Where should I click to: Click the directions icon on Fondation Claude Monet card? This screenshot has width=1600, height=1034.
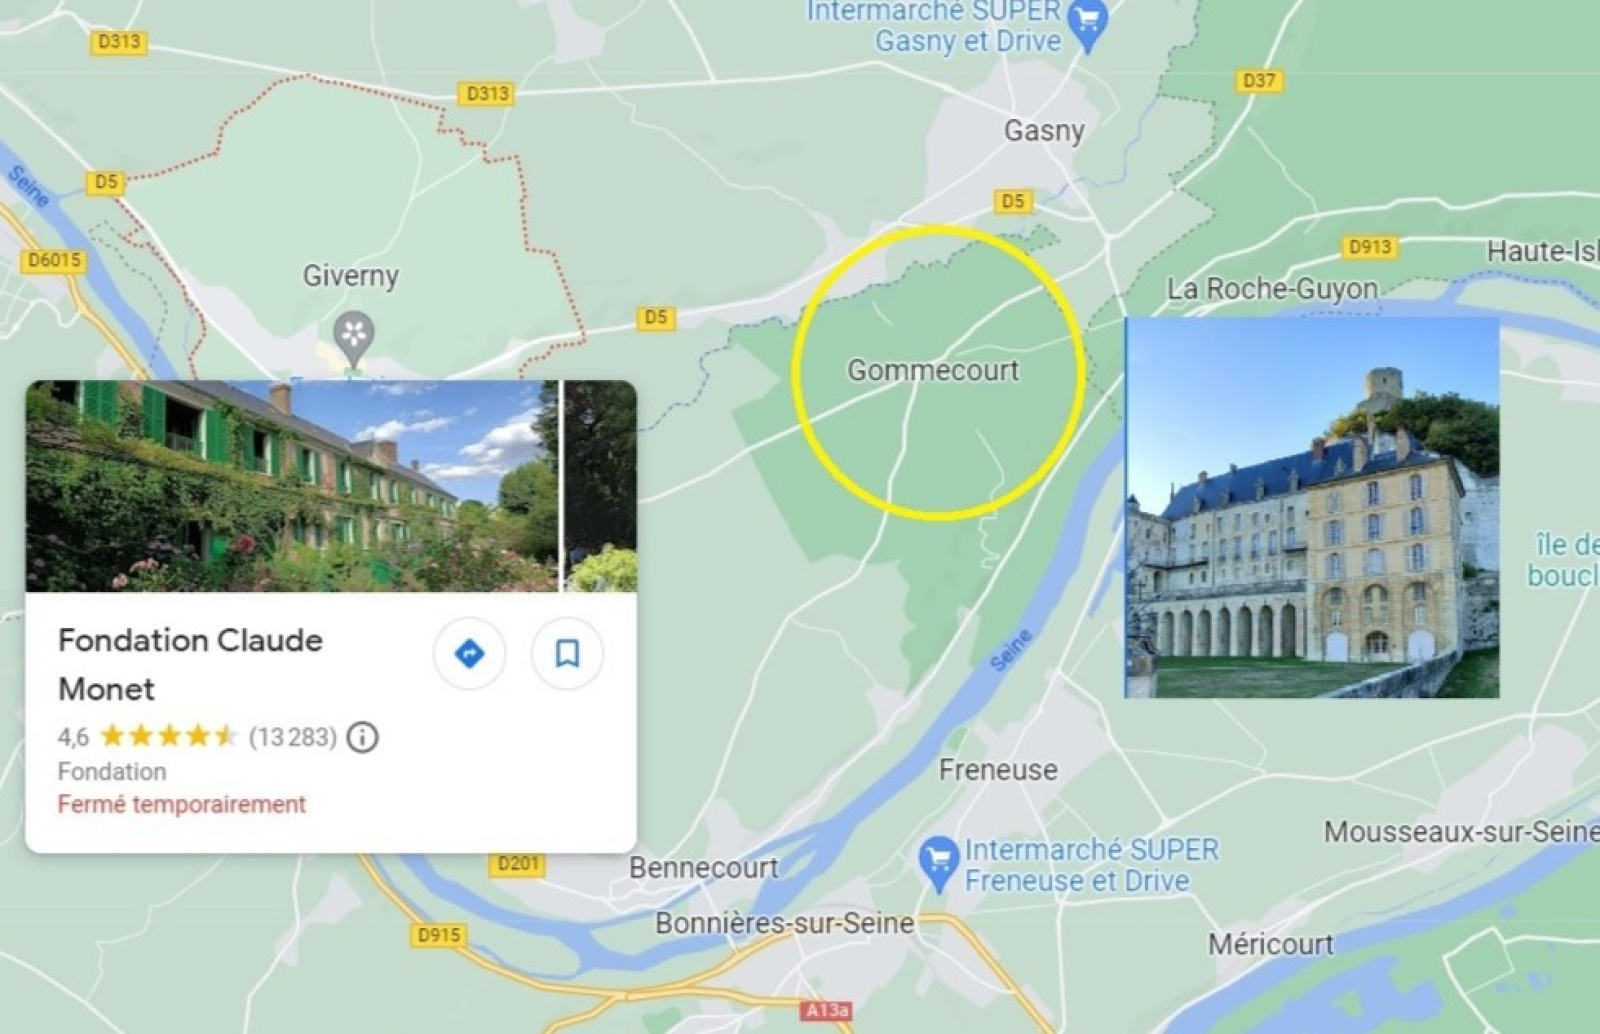pyautogui.click(x=469, y=654)
